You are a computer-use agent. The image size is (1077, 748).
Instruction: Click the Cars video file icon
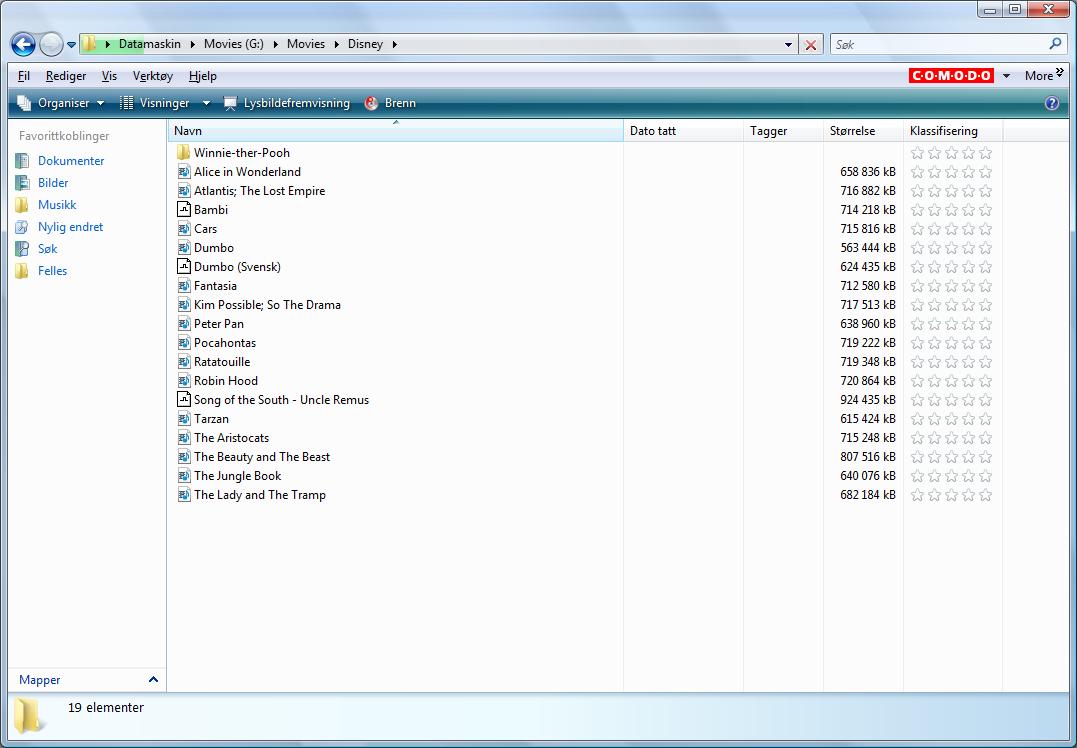tap(183, 229)
